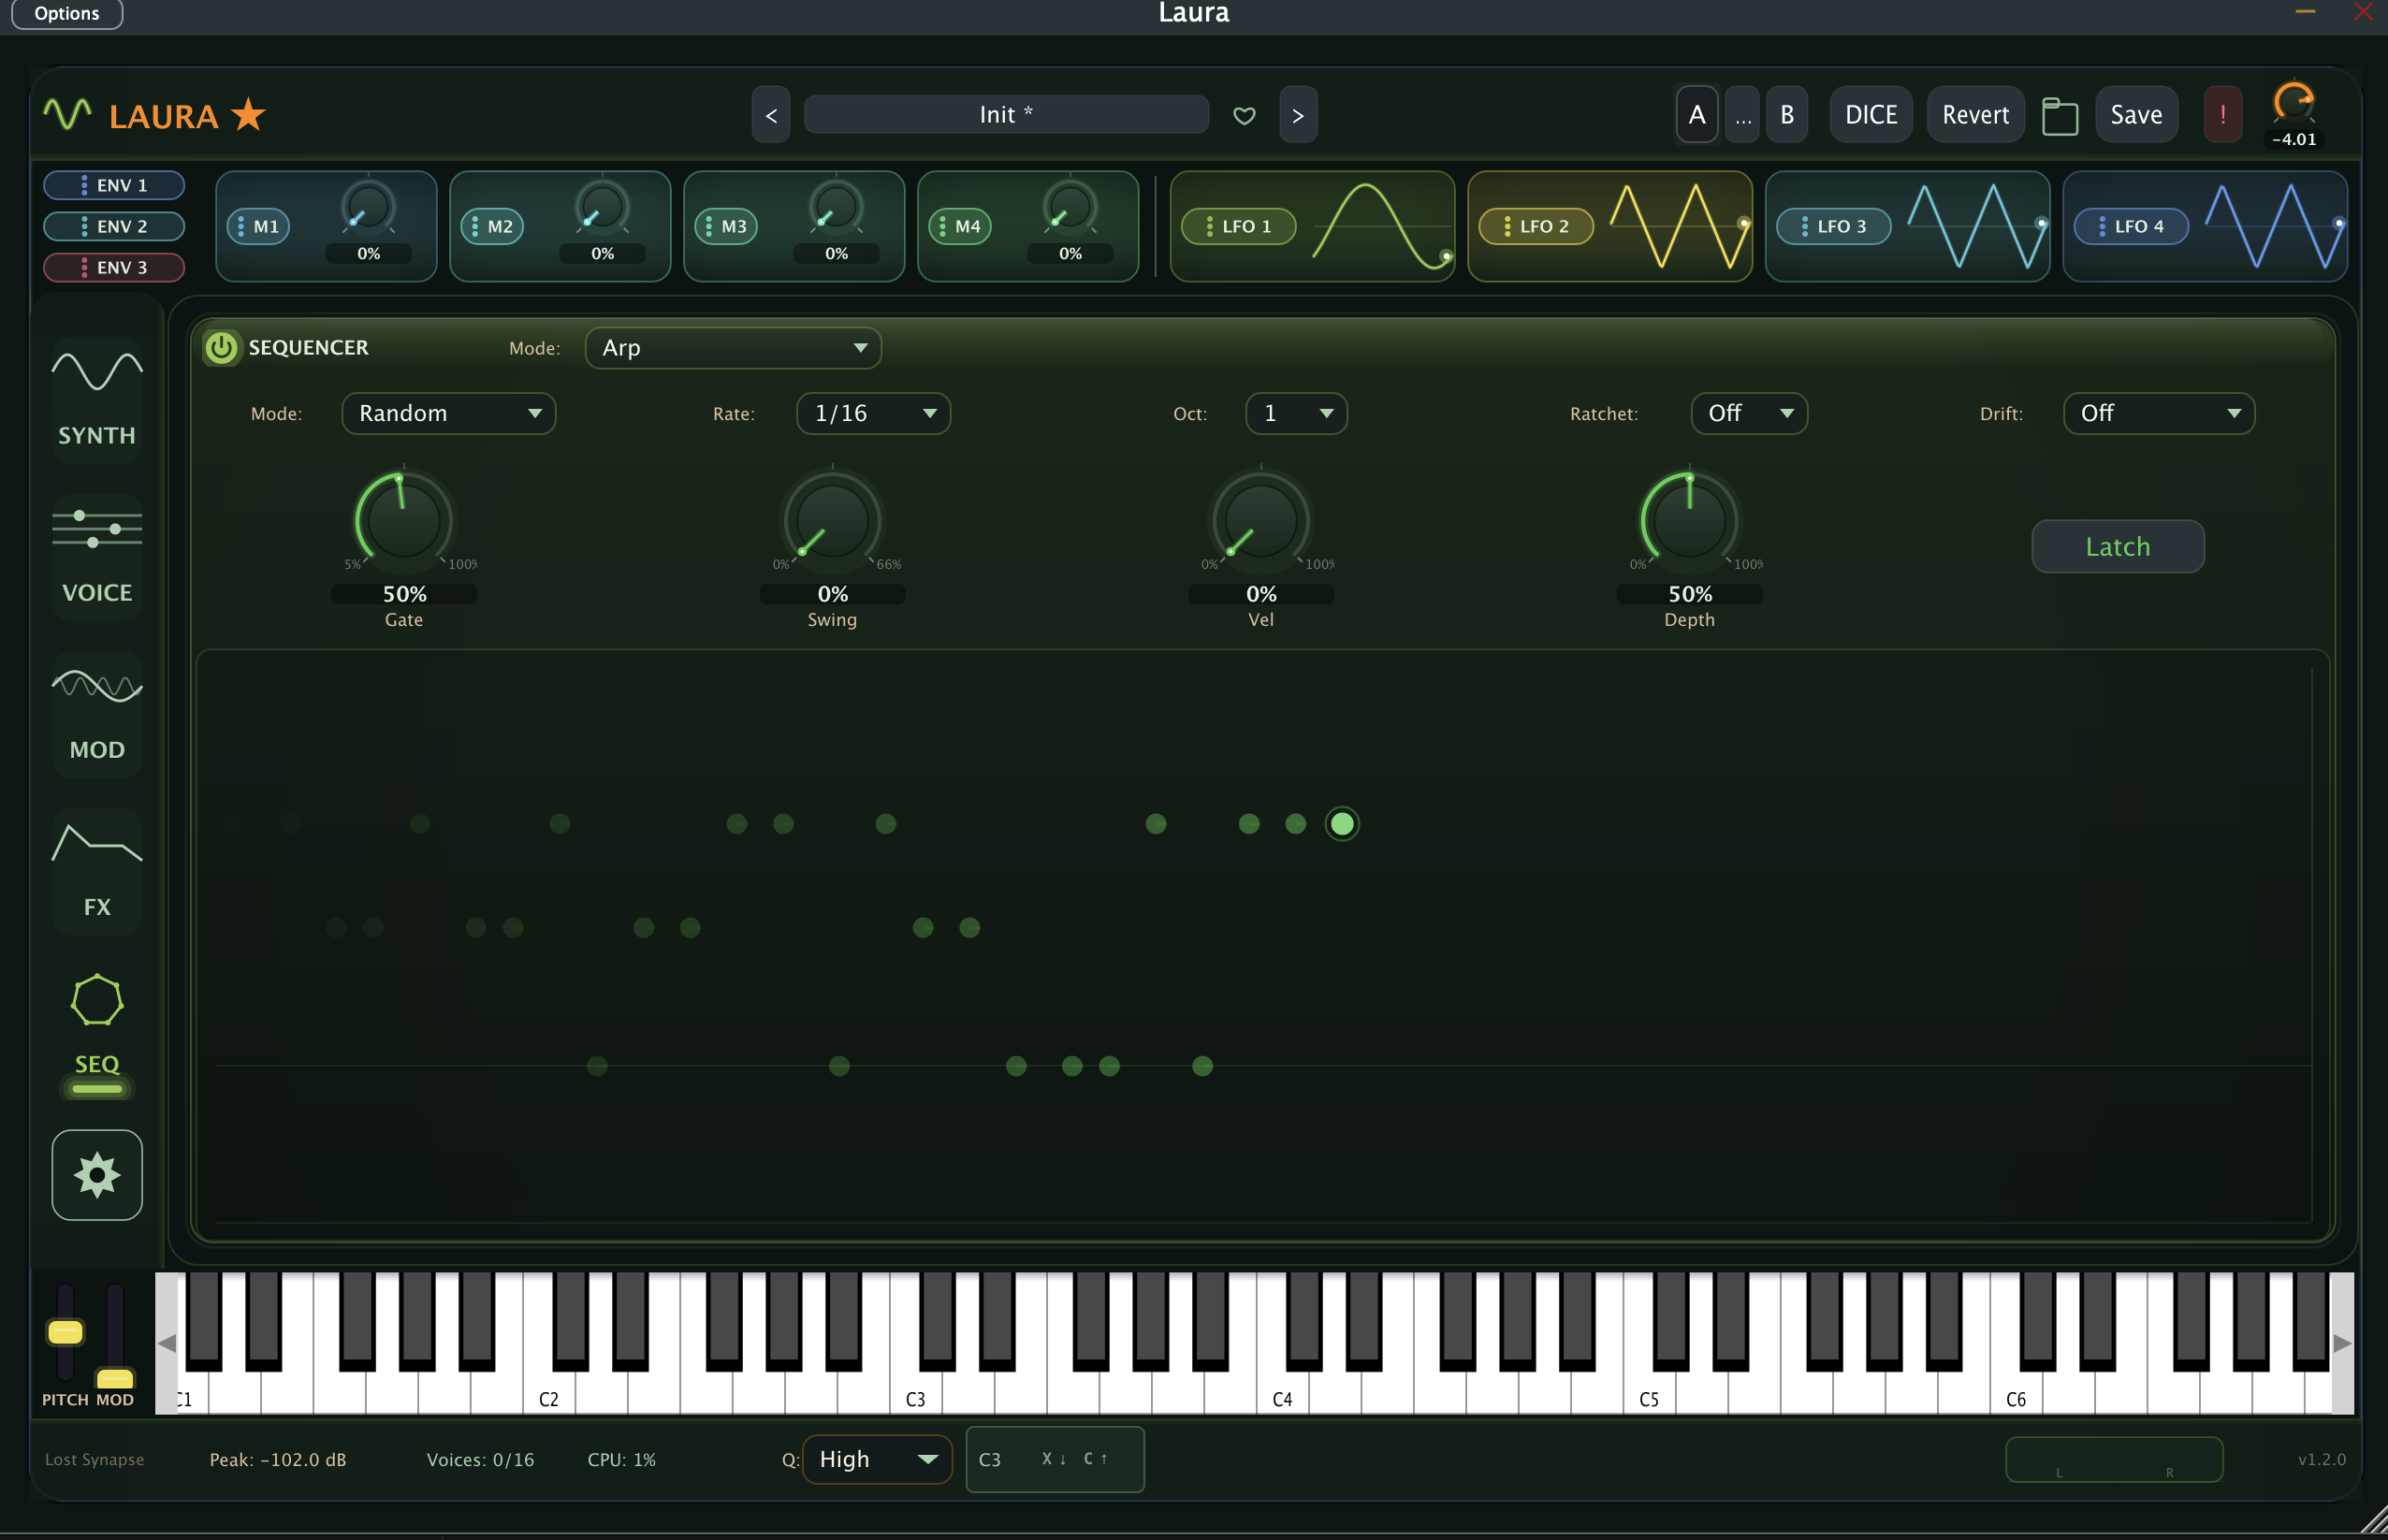Open the VOICE page from sidebar

pyautogui.click(x=97, y=558)
